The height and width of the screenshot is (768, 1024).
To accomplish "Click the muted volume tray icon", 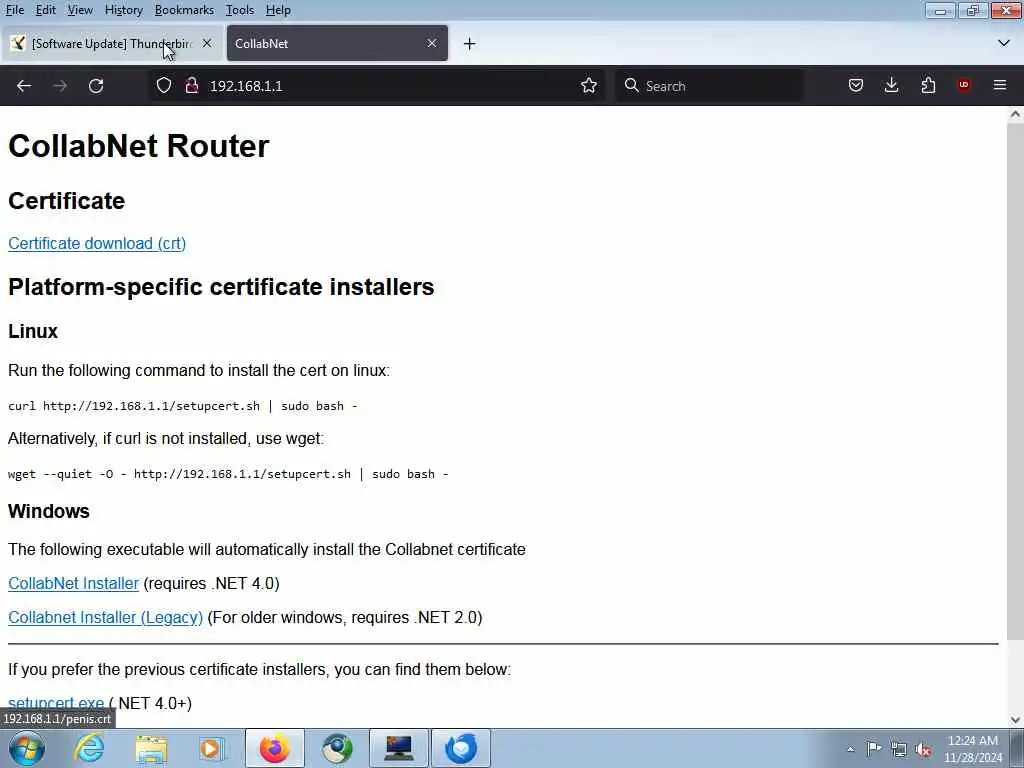I will [x=923, y=749].
